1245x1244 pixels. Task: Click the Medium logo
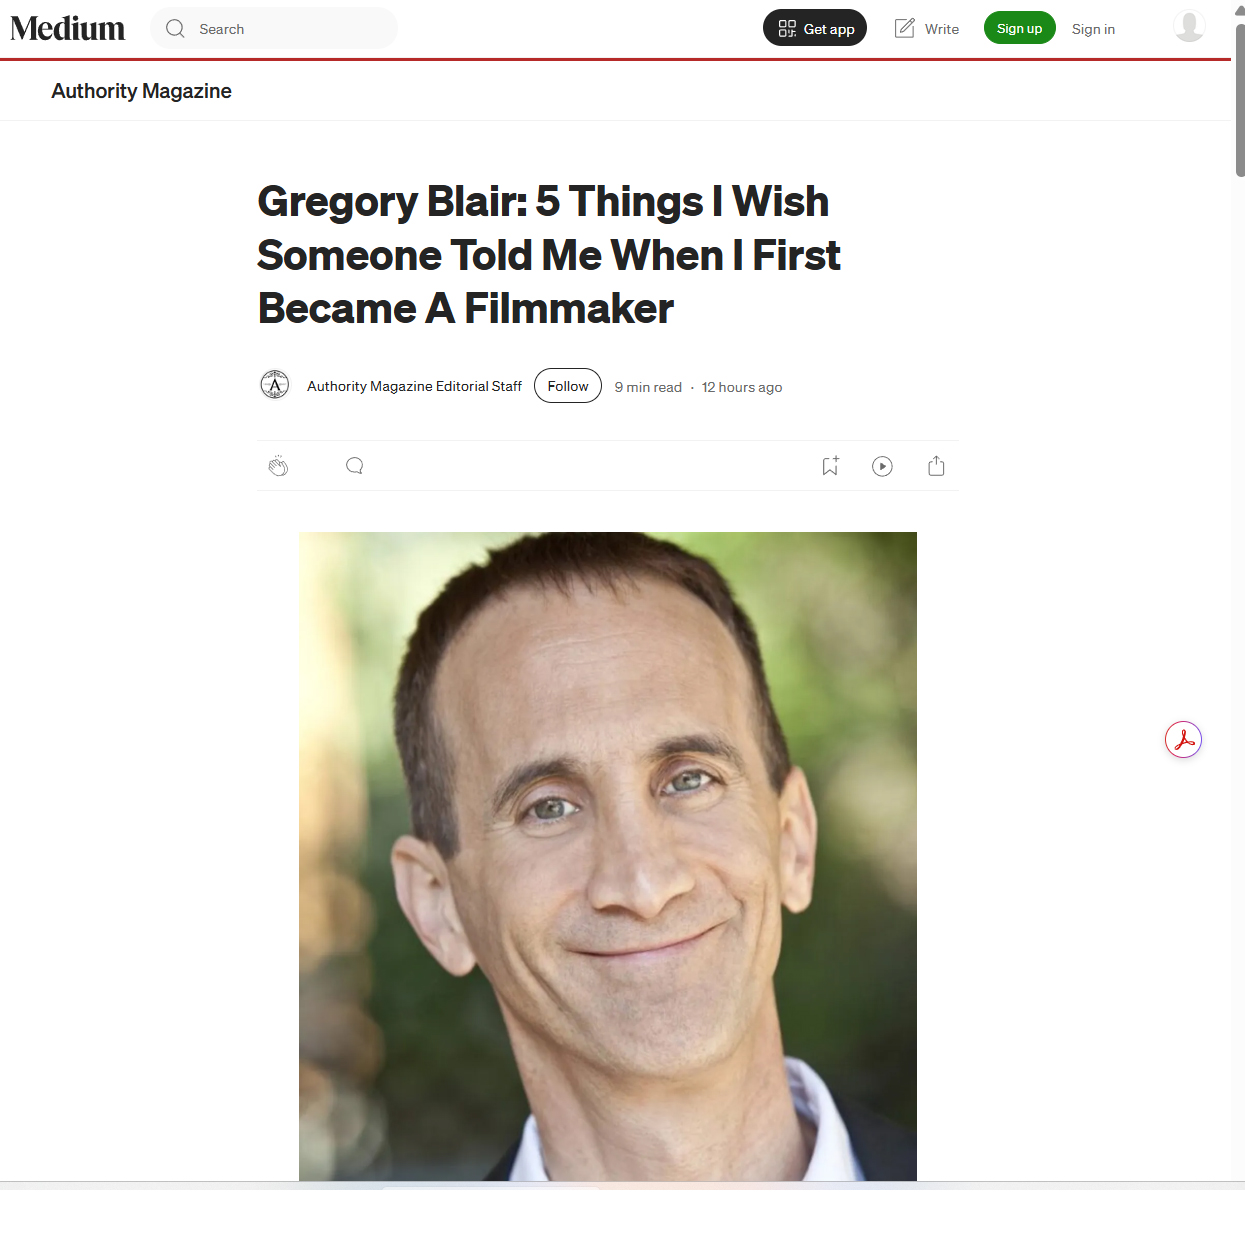click(x=68, y=29)
